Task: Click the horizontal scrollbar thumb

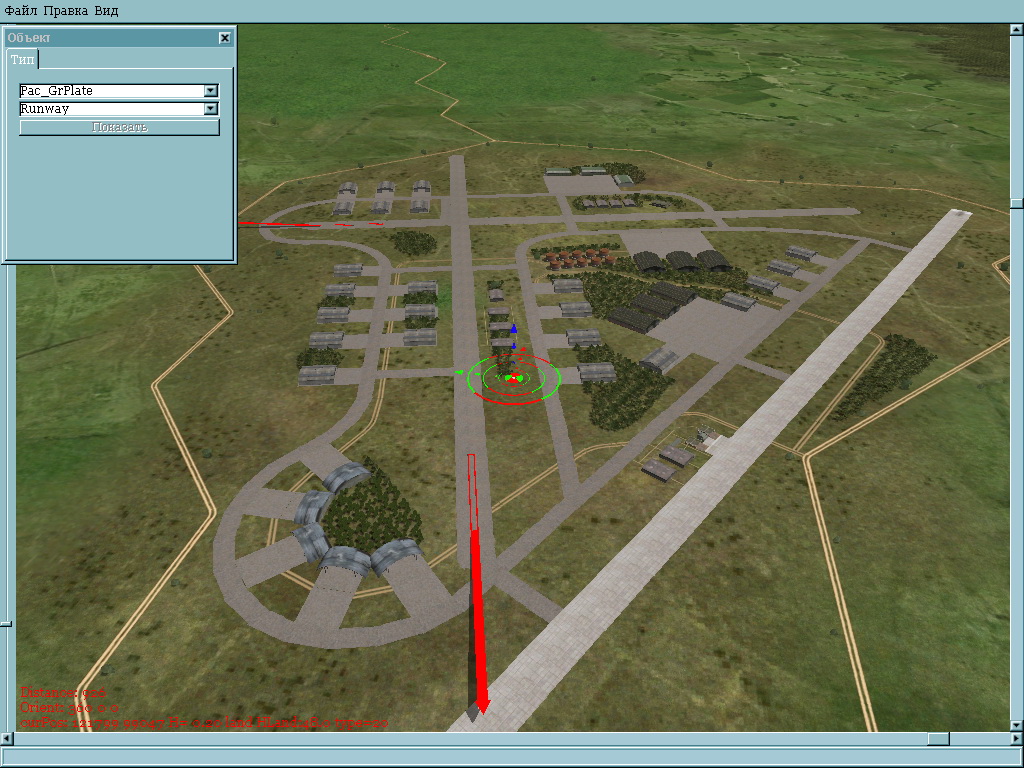Action: (x=938, y=739)
